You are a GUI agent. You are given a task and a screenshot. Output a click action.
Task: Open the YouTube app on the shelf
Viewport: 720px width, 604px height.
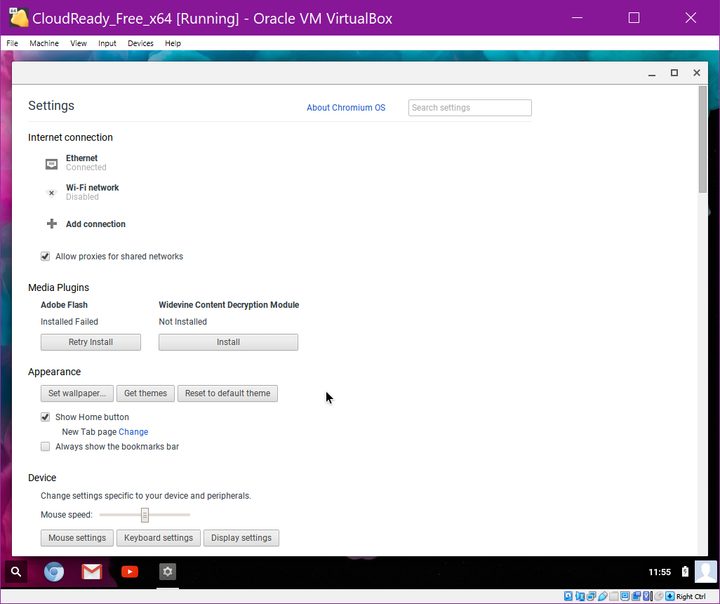coord(129,572)
